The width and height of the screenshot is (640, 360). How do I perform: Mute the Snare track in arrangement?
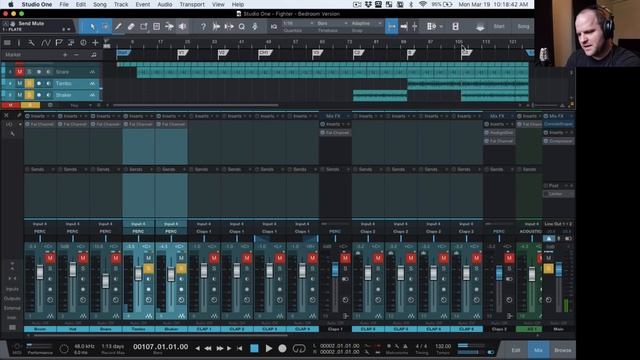click(19, 72)
